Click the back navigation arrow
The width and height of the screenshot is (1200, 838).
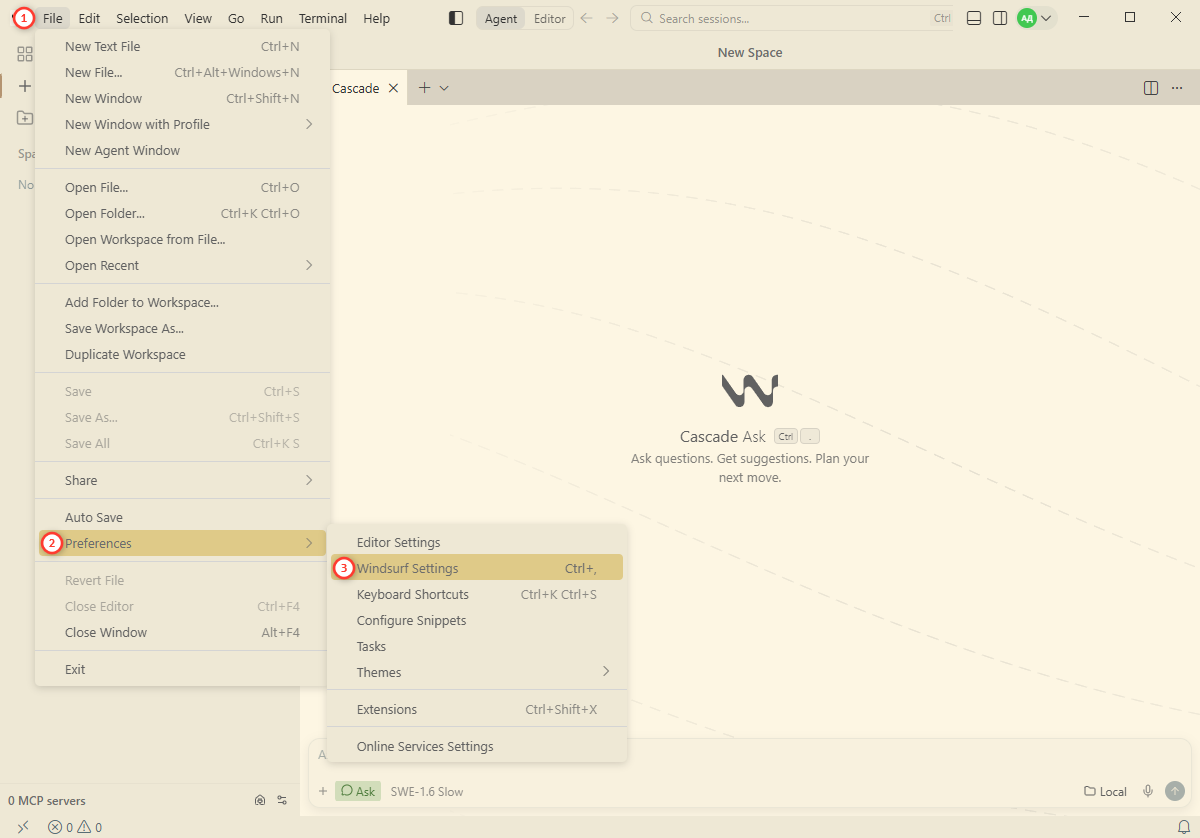pos(587,18)
